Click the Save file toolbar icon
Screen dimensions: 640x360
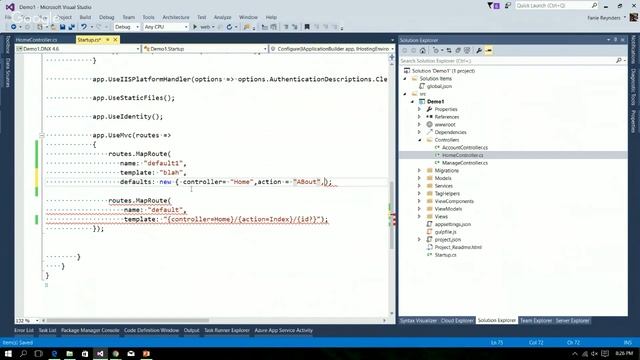coord(62,27)
